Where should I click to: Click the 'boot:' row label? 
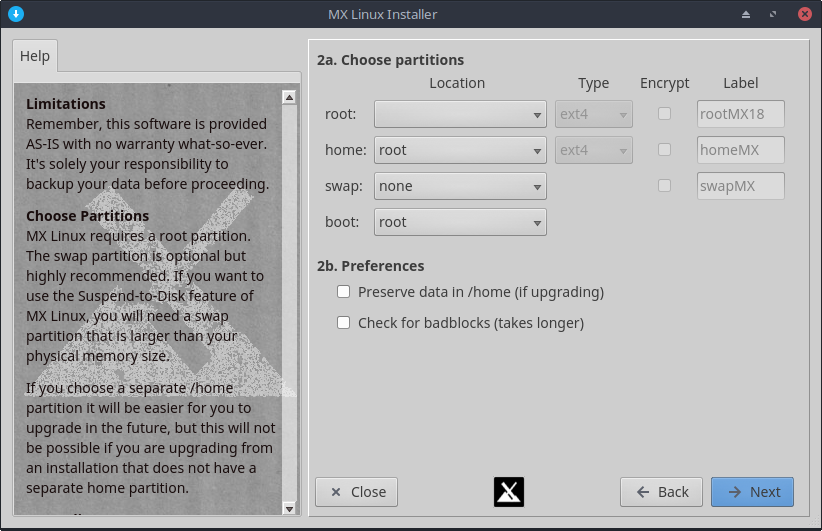tap(342, 222)
